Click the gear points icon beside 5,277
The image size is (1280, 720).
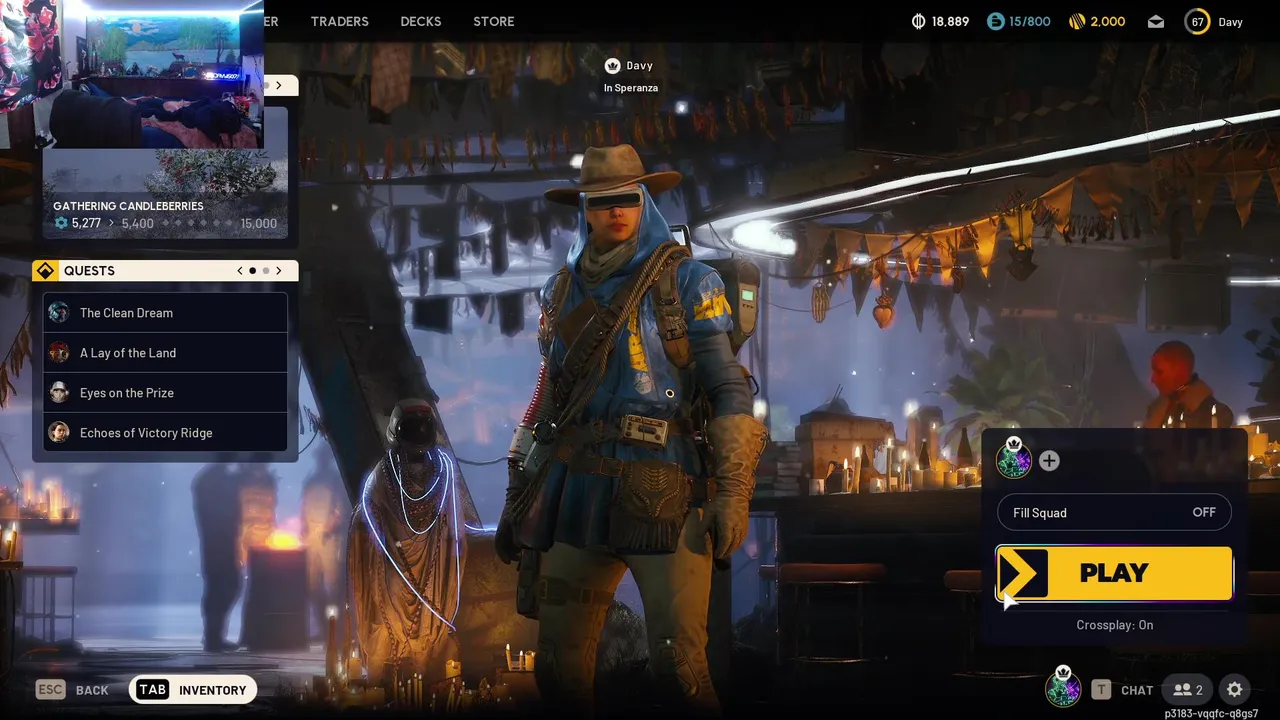pos(61,223)
